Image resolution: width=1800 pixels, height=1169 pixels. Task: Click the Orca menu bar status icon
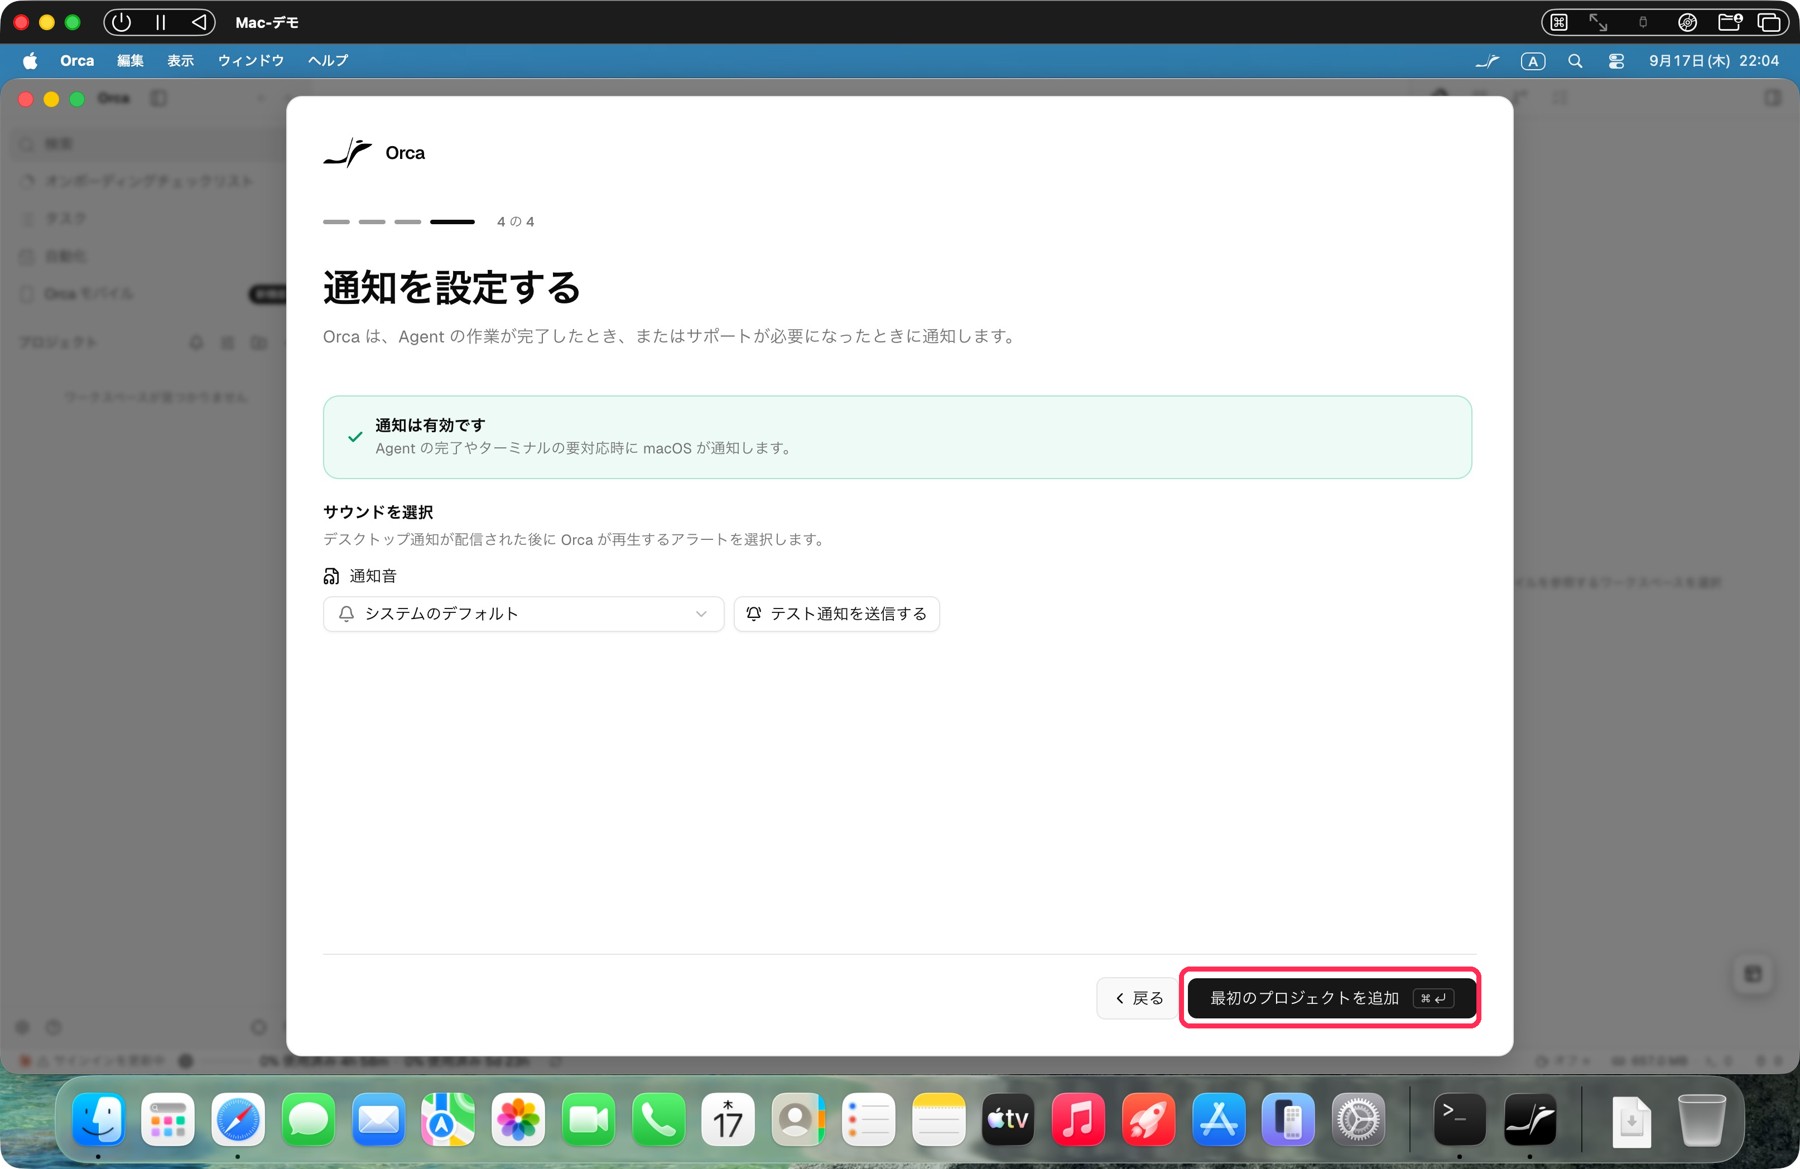coord(1487,61)
